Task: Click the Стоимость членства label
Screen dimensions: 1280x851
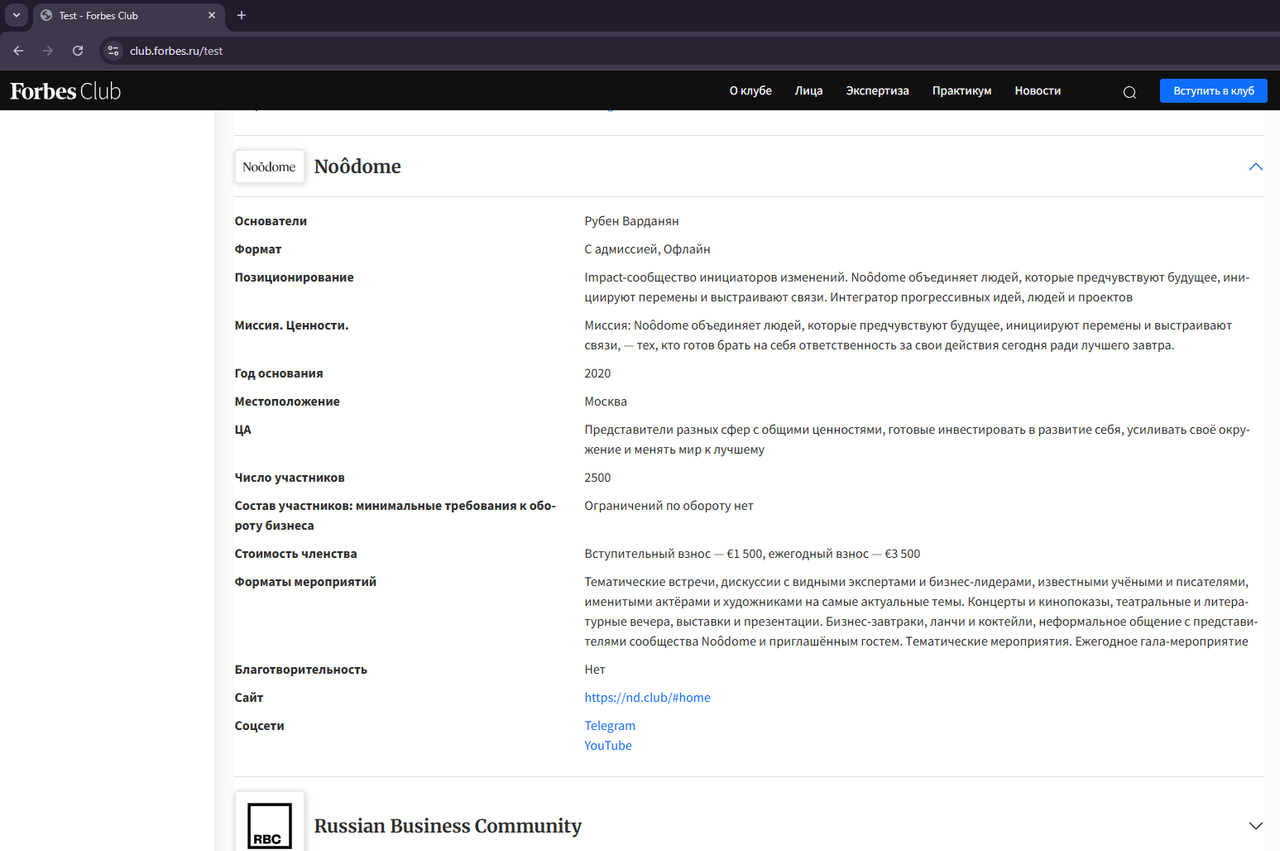Action: pyautogui.click(x=296, y=554)
